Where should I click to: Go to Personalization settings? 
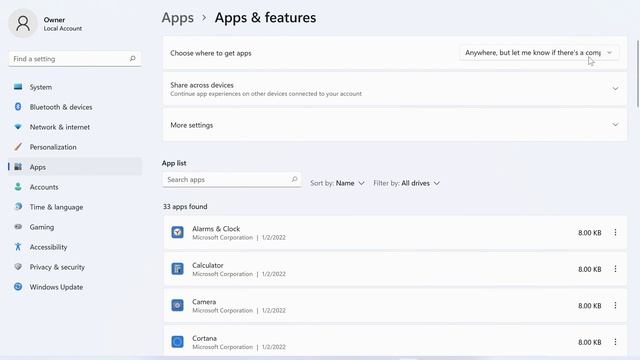tap(75, 147)
